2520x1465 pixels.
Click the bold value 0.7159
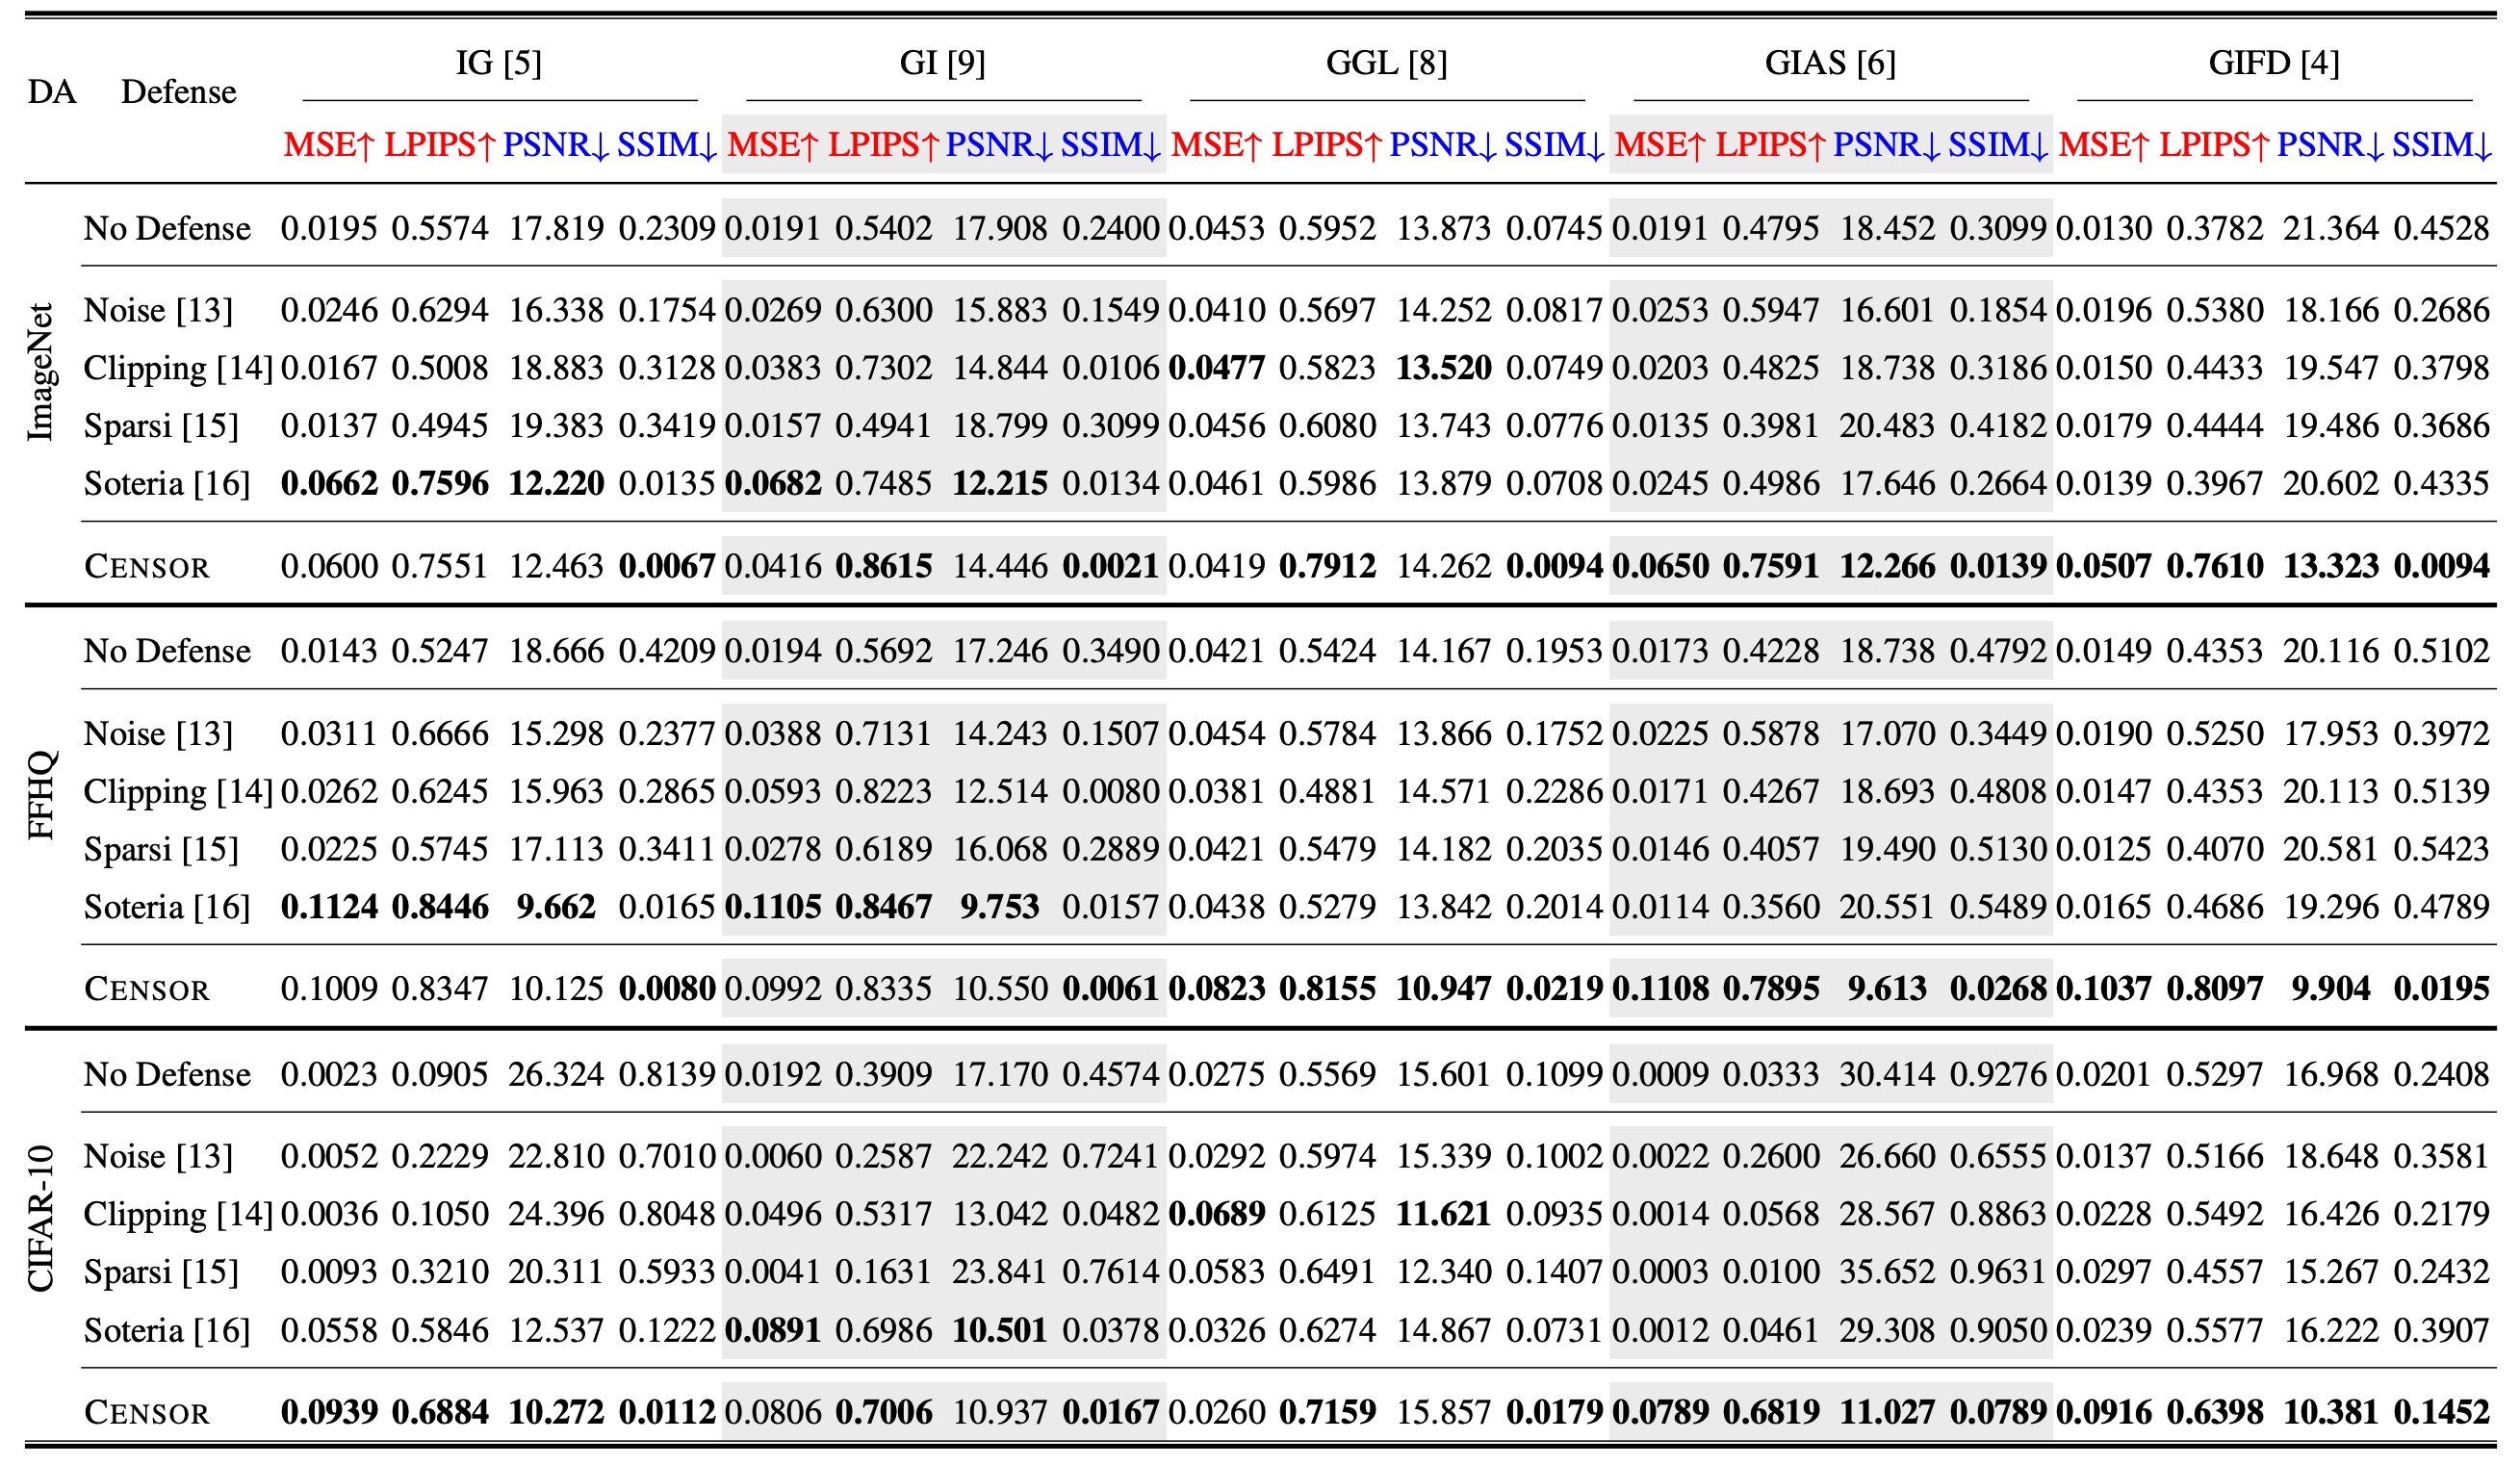pos(1327,1413)
